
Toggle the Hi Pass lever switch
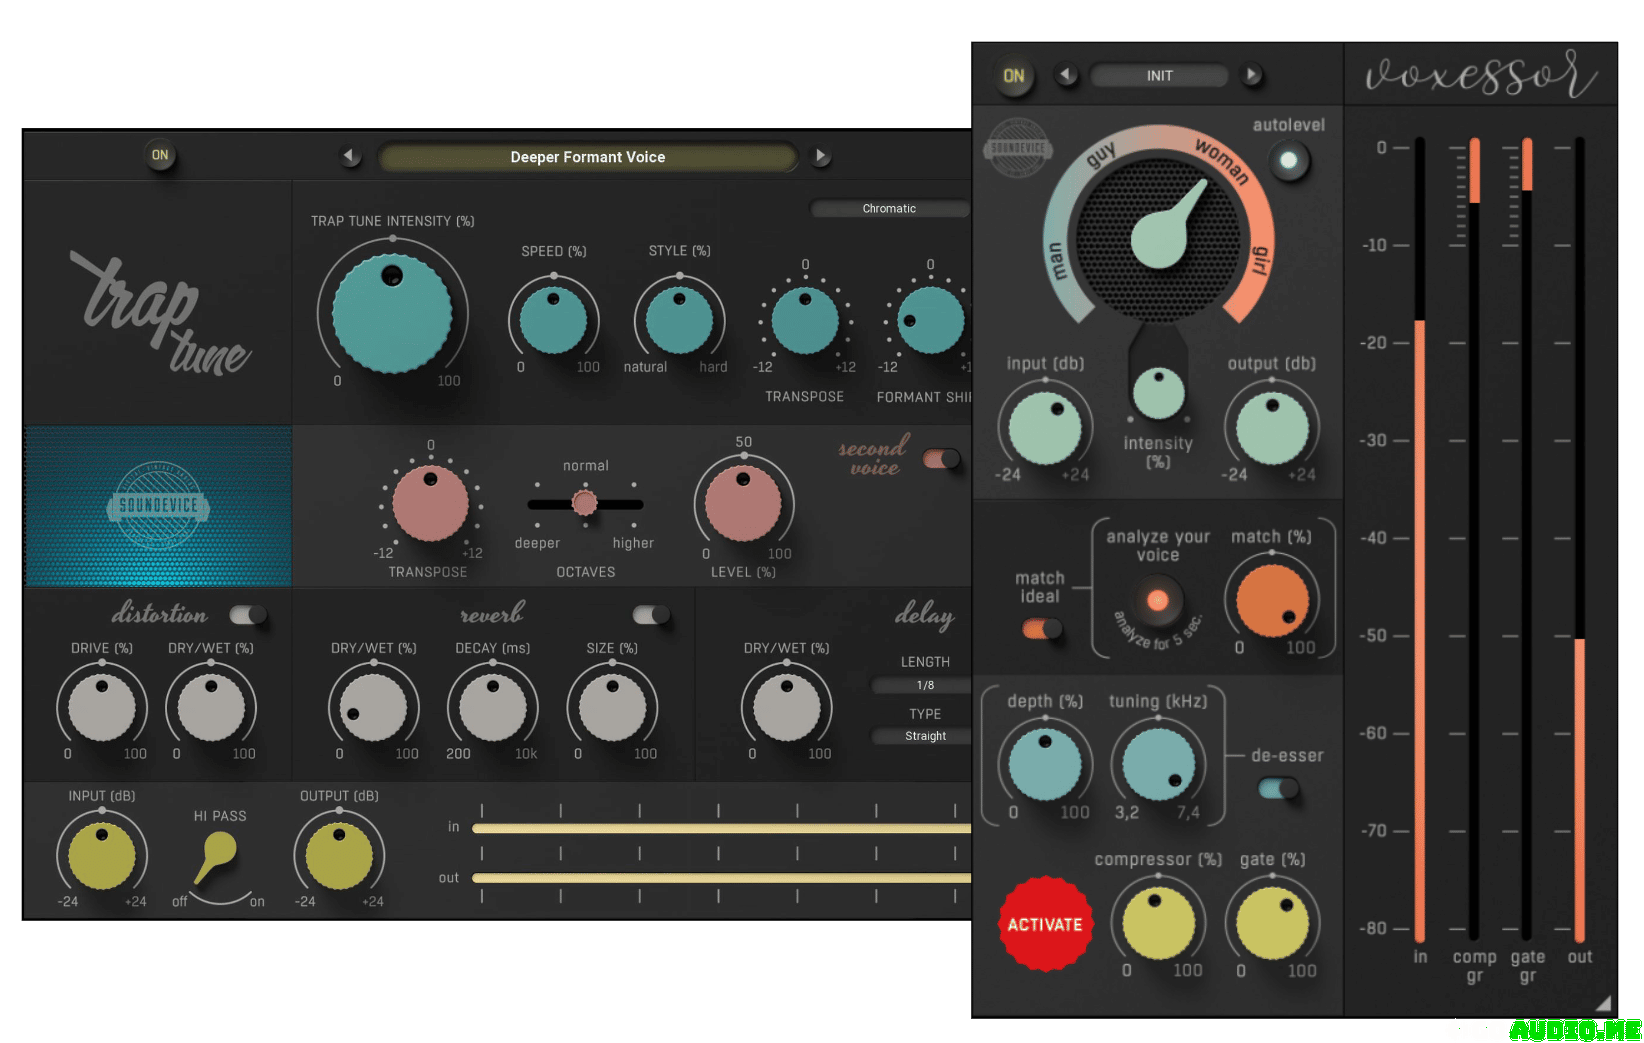(x=216, y=859)
